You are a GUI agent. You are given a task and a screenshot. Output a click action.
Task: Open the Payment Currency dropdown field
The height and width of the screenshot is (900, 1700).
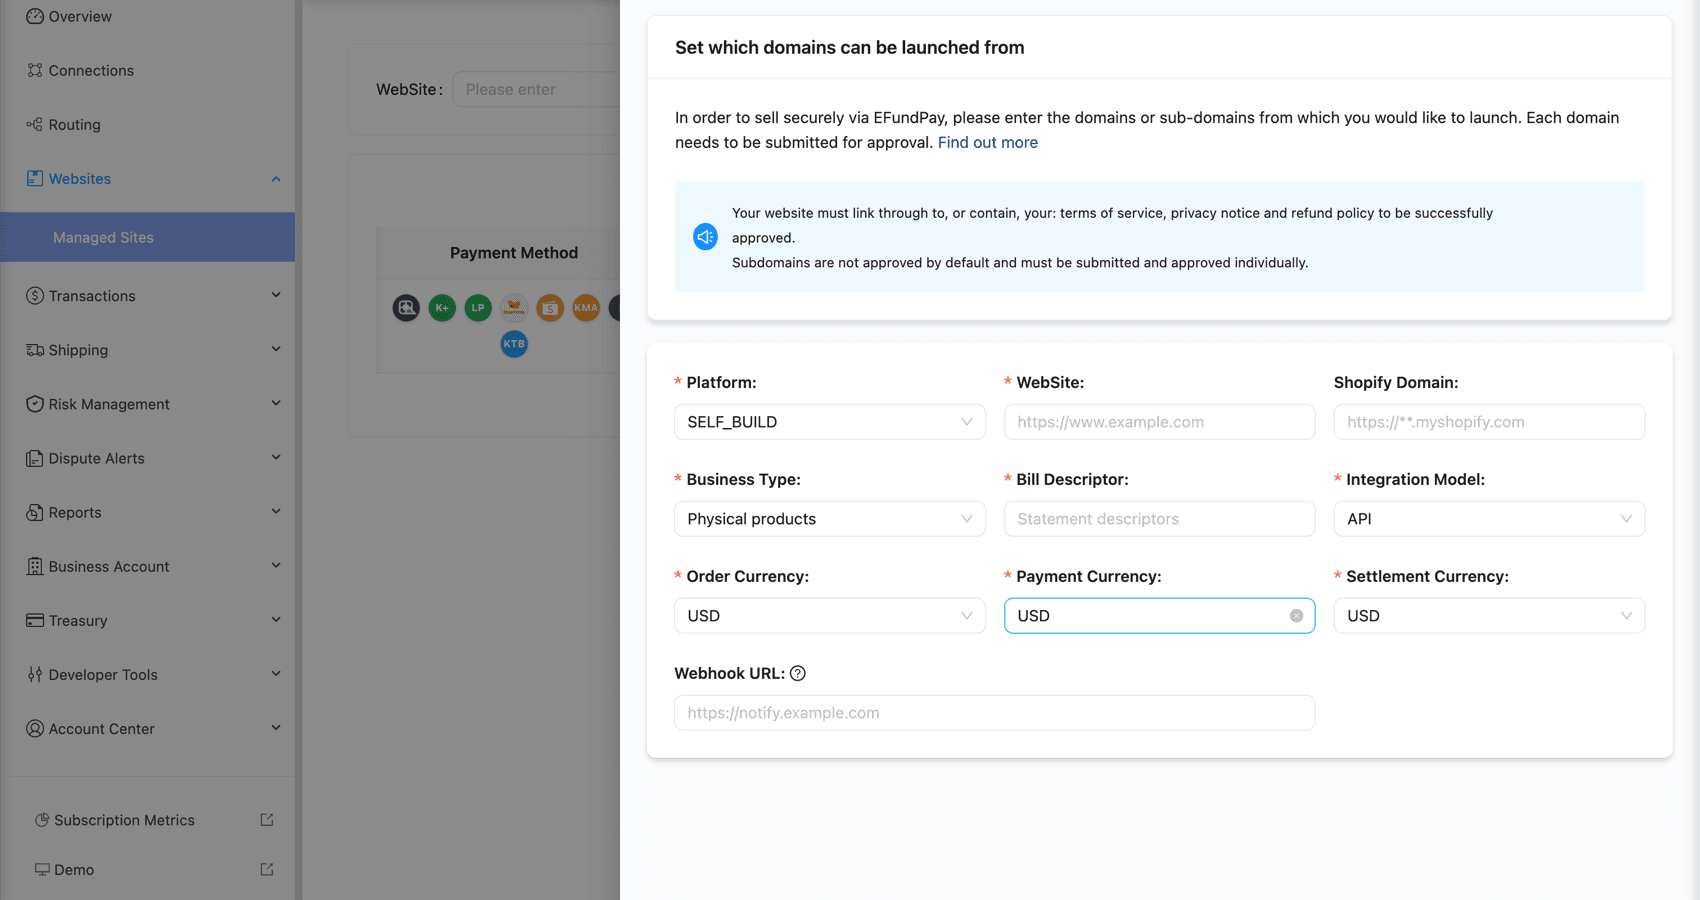point(1159,616)
